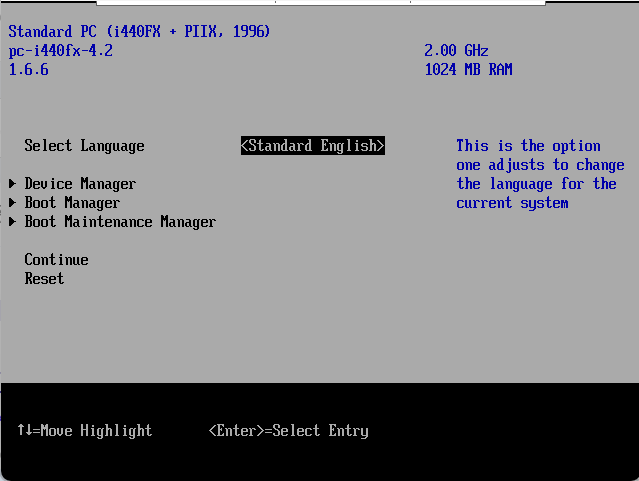Click Continue to resume booting

coord(56,260)
